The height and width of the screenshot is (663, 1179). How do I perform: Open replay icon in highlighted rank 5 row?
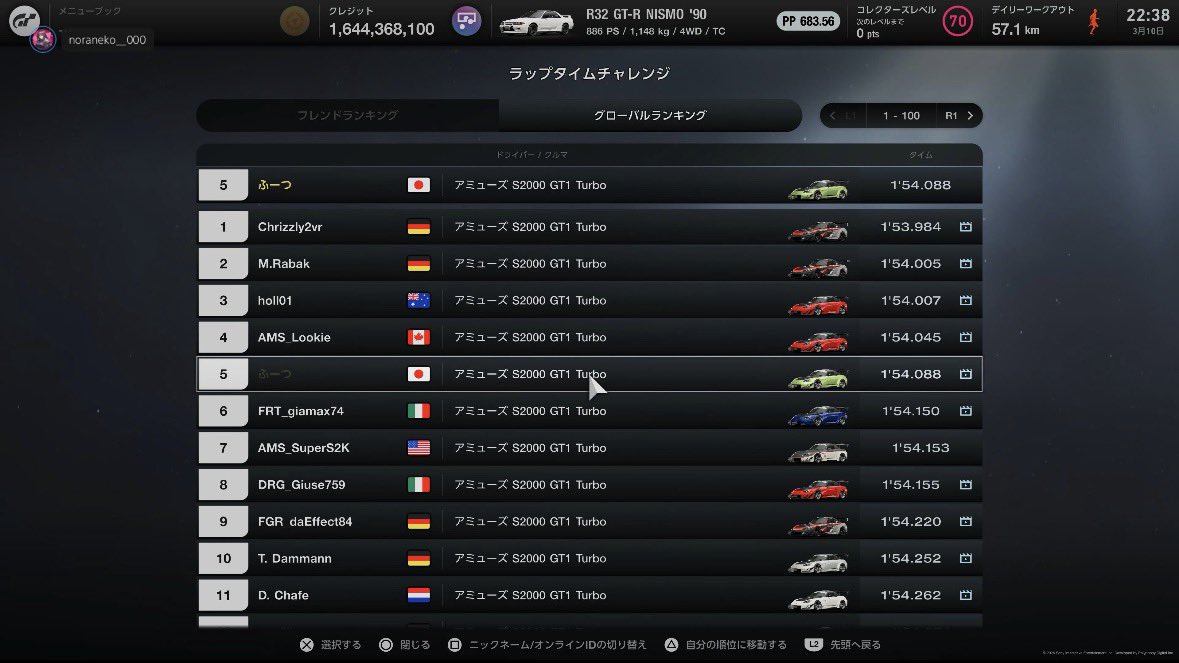point(965,374)
